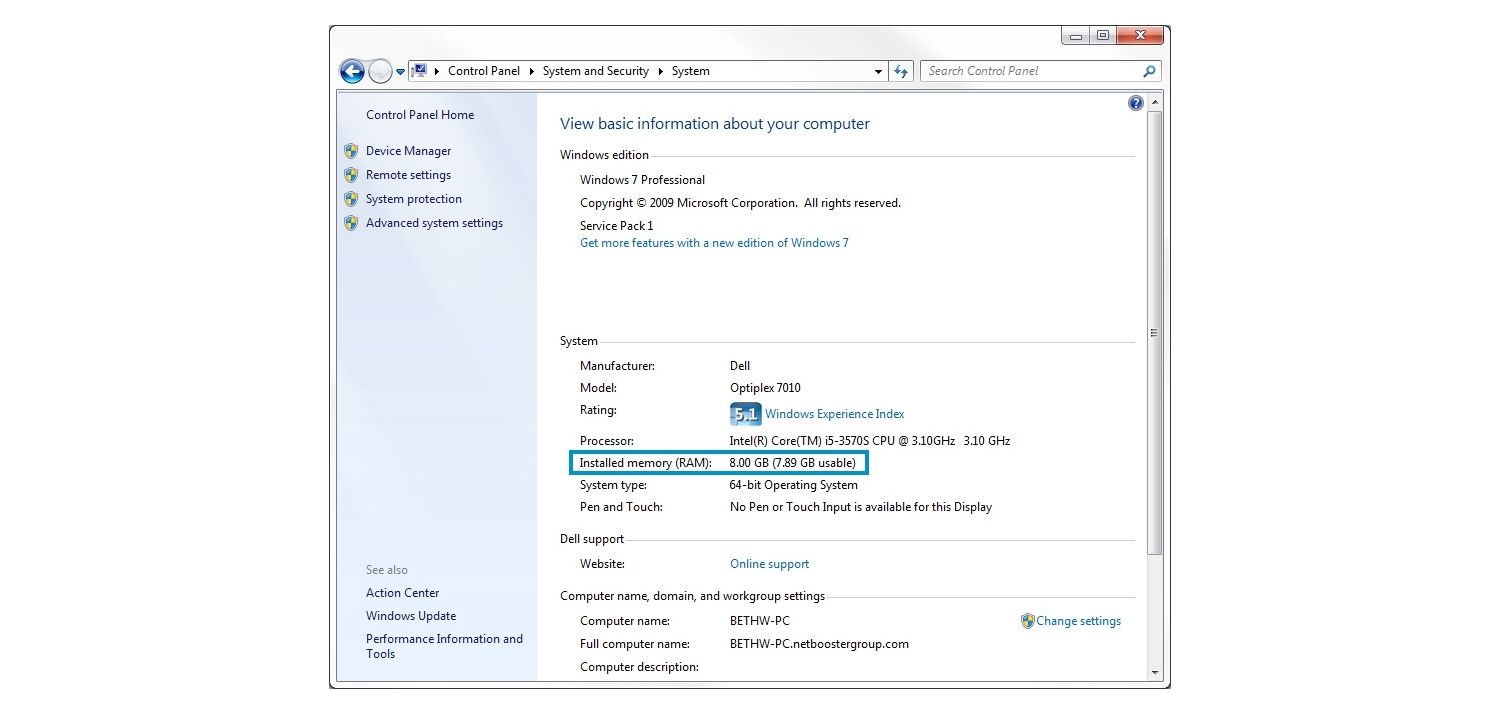
Task: Select System and Security in the breadcrumb
Action: (596, 71)
